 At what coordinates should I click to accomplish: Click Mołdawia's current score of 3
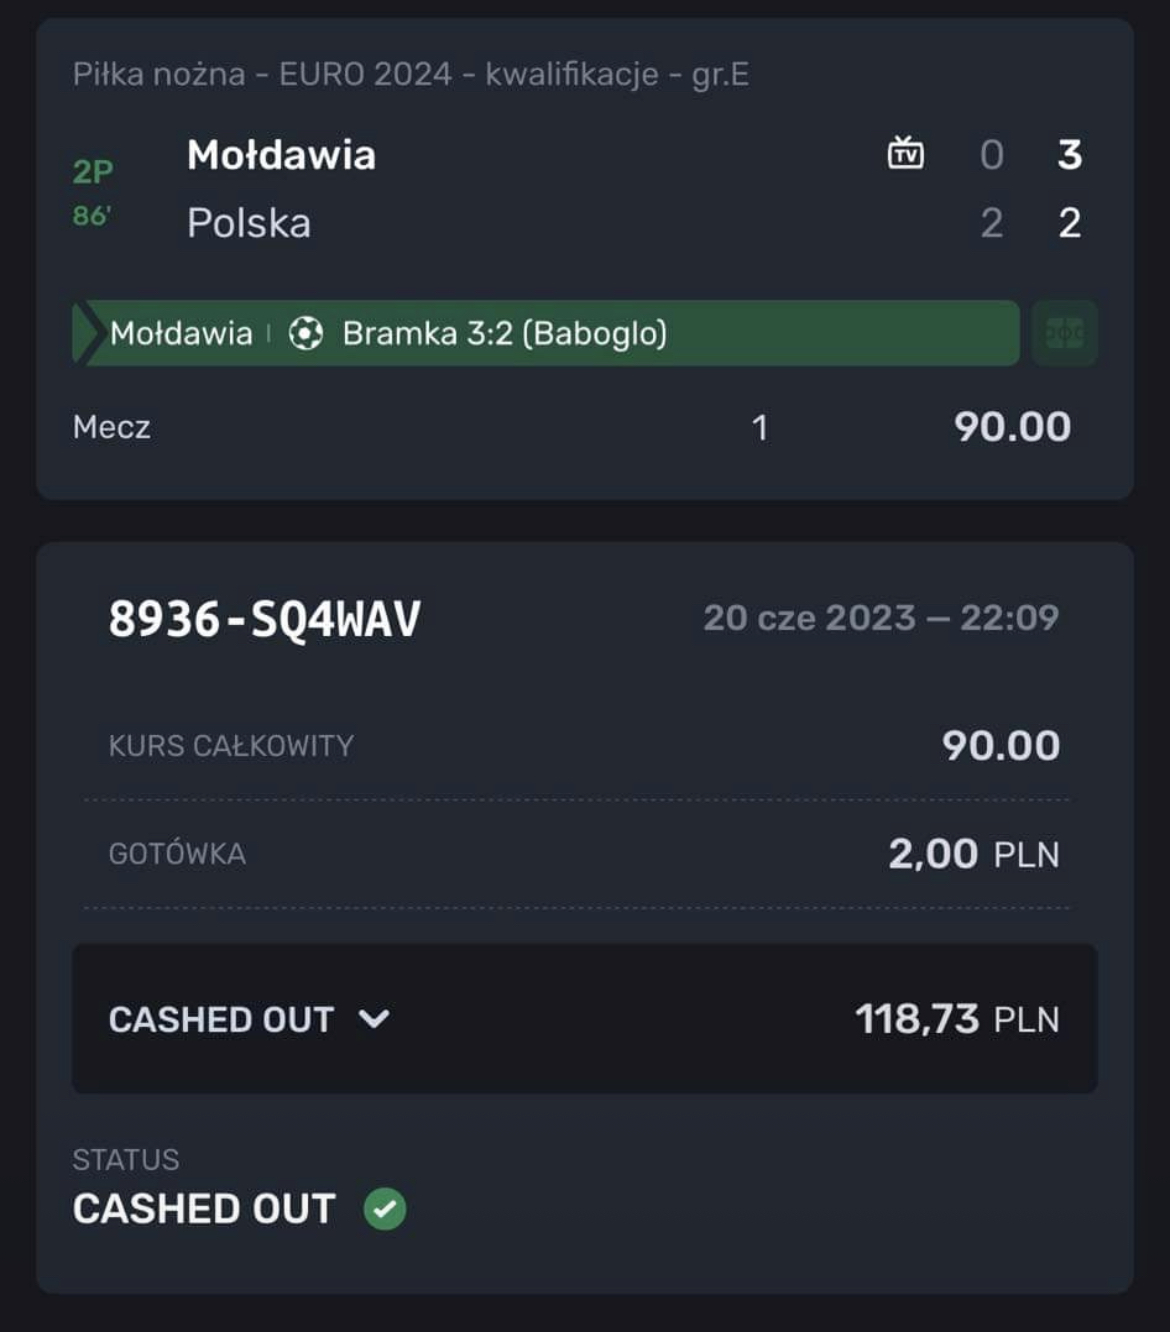click(1069, 155)
